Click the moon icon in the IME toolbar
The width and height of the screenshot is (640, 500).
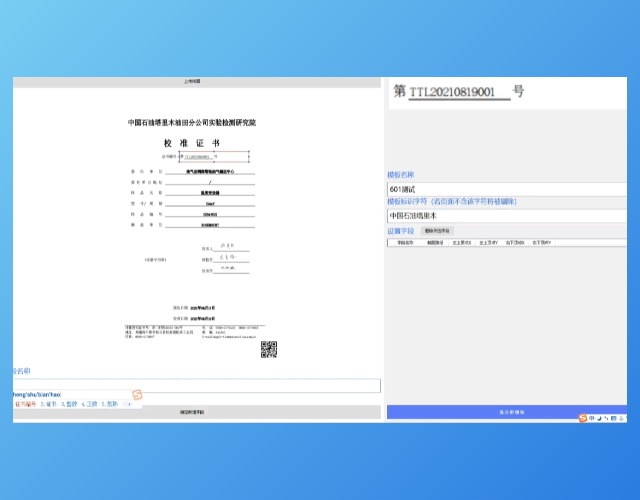point(601,417)
